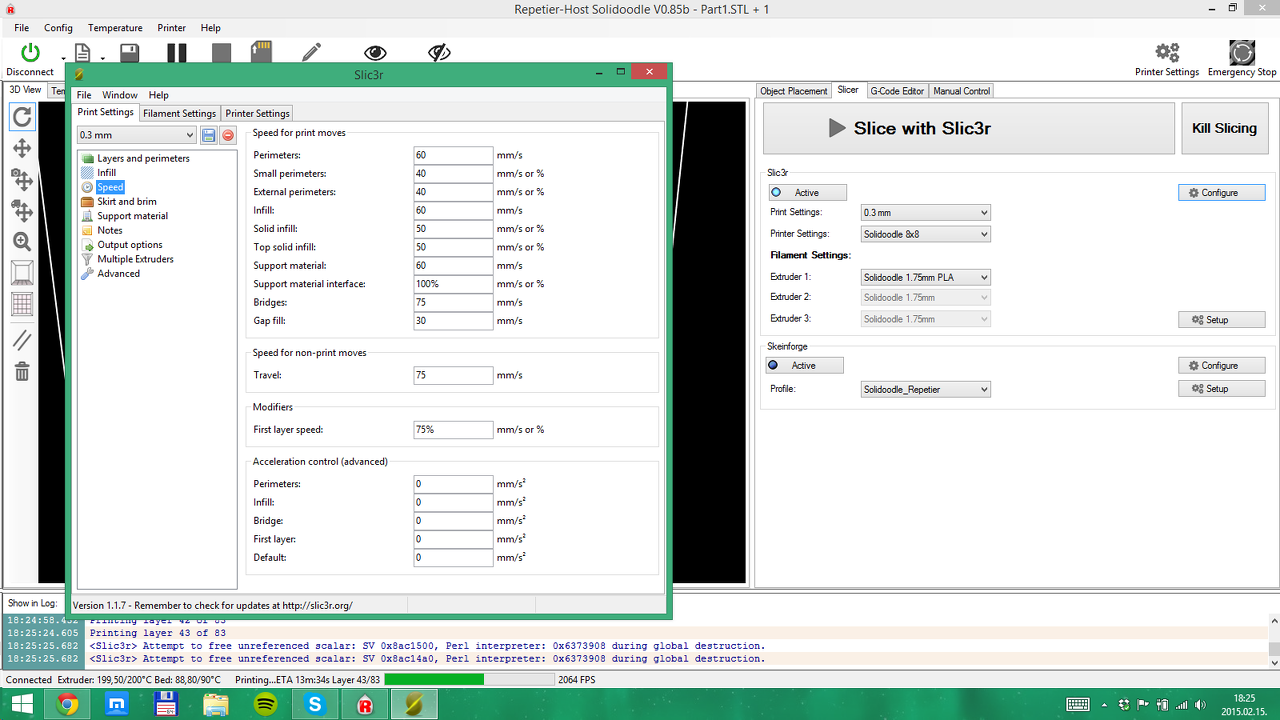The height and width of the screenshot is (720, 1280).
Task: Open Skype from the taskbar
Action: coord(316,704)
